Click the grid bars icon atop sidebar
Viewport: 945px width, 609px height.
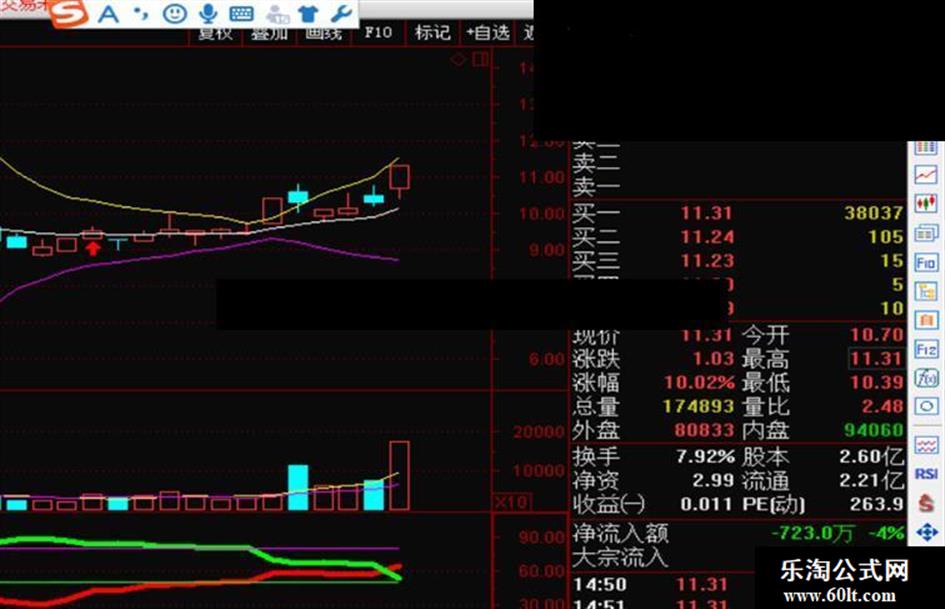pos(926,148)
